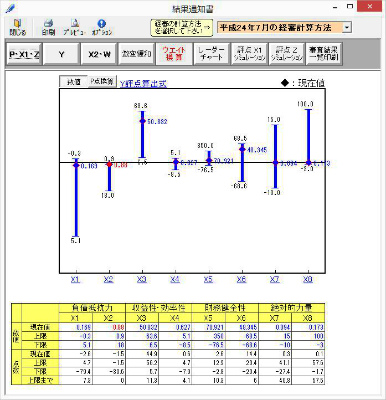Toggle the P点換算 view tab above chart
Screen dimensions: 386x400
(x=102, y=81)
